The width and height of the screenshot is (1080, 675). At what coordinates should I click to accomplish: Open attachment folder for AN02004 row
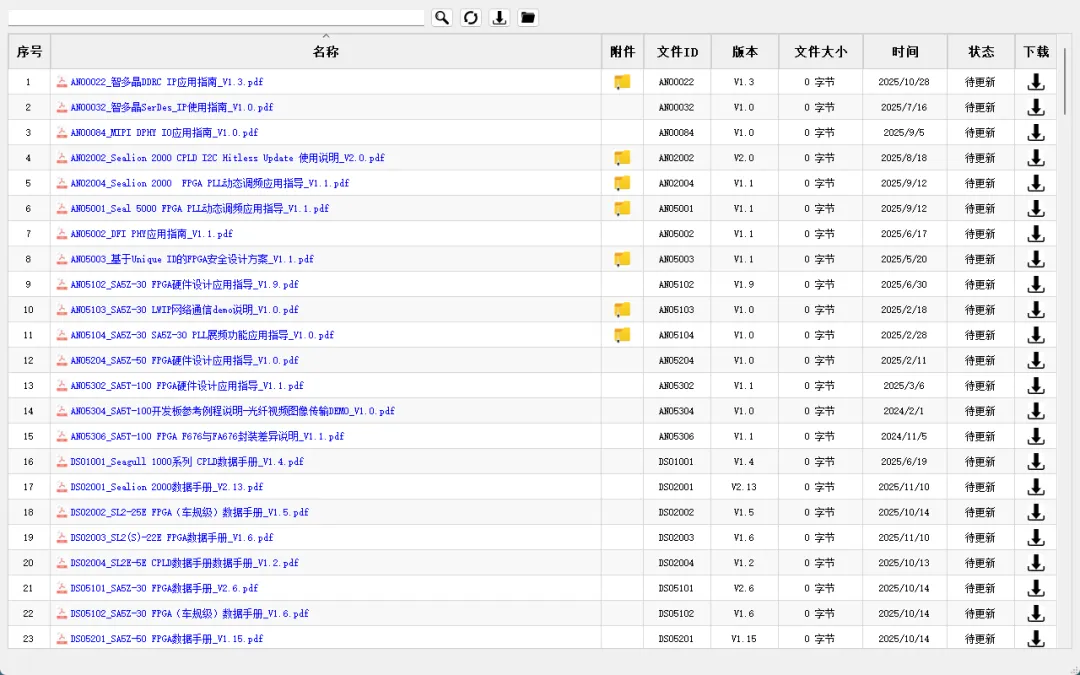pos(622,183)
